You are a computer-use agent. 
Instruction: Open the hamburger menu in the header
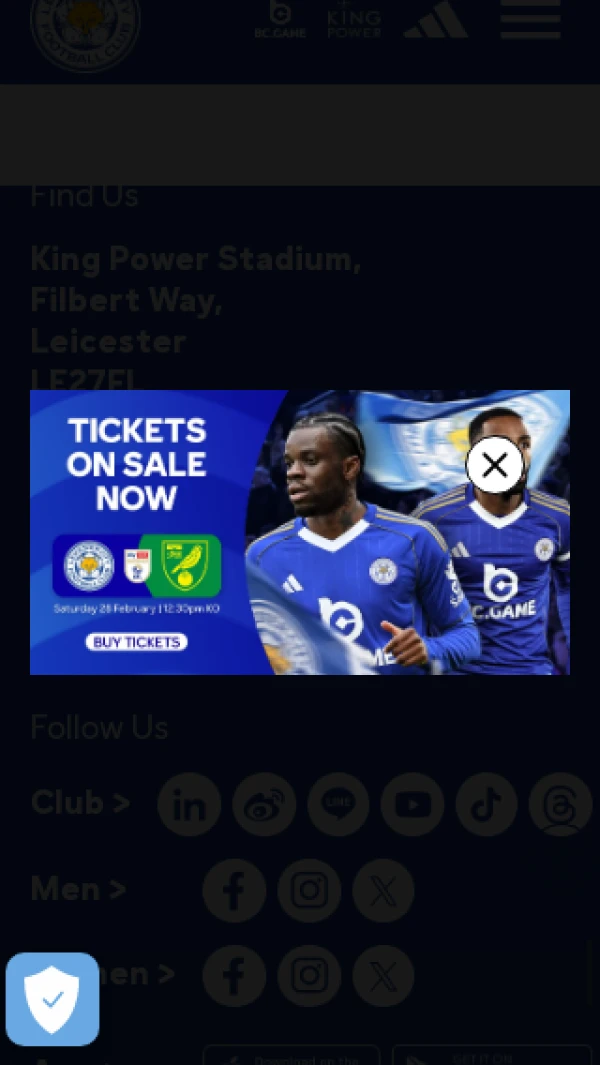(x=531, y=18)
